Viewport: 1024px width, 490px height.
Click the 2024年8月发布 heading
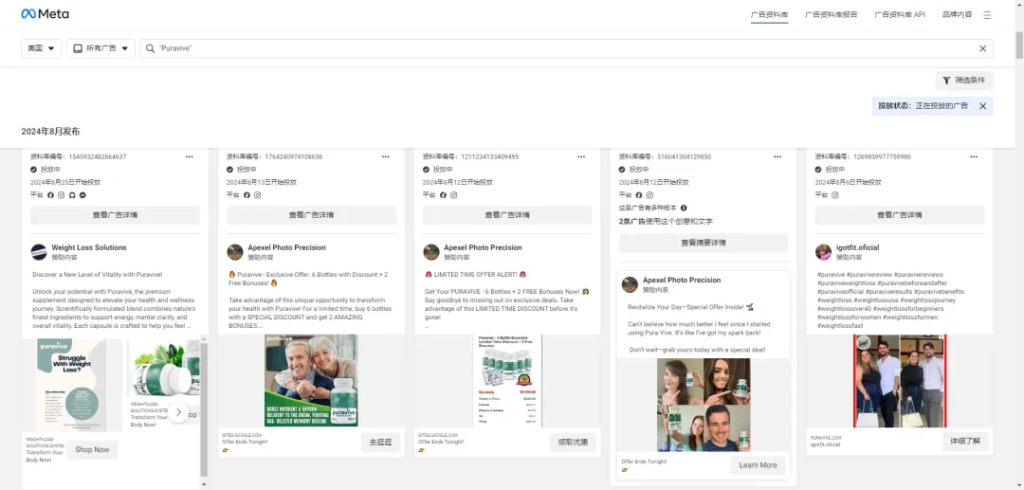click(51, 131)
